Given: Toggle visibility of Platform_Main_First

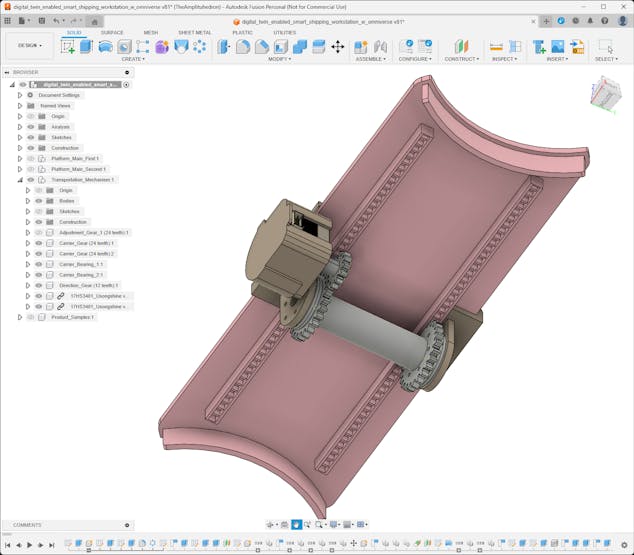Looking at the screenshot, I should [x=31, y=158].
